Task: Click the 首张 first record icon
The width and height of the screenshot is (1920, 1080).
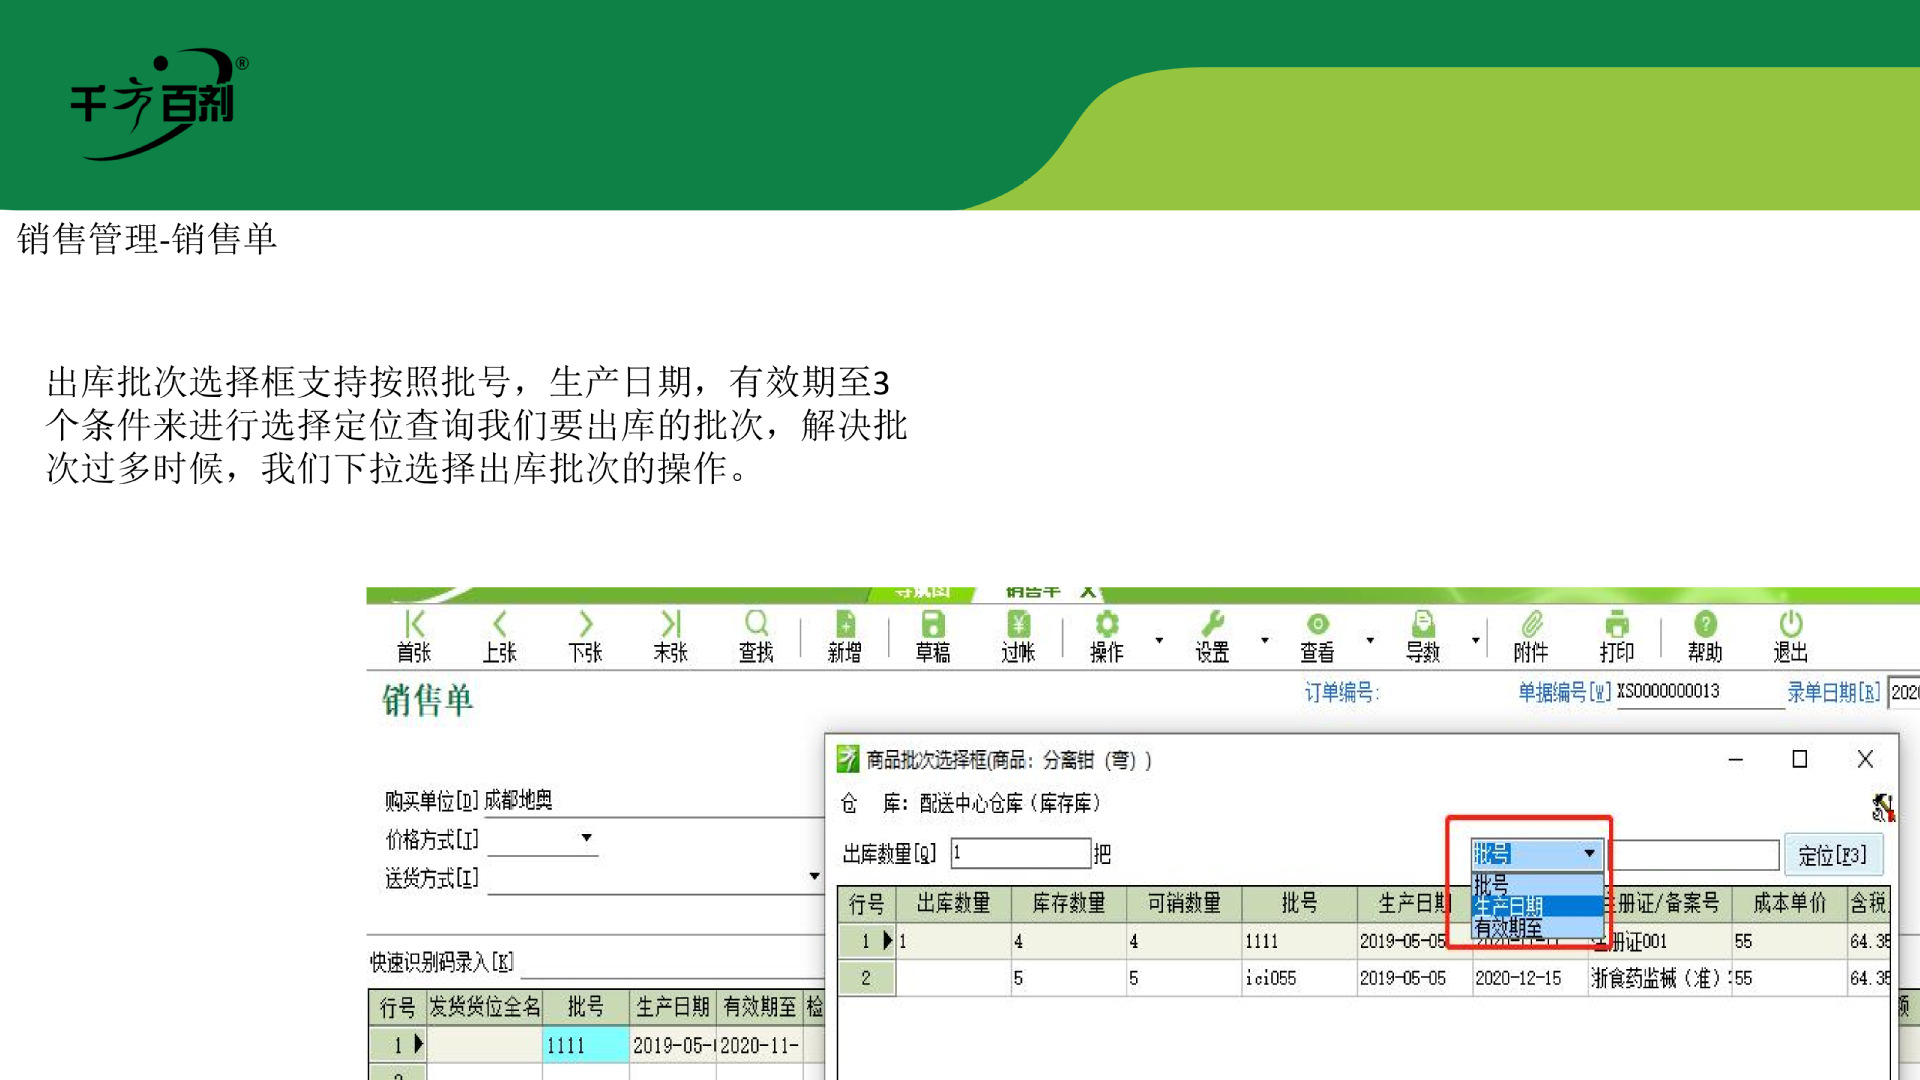Action: coord(414,636)
